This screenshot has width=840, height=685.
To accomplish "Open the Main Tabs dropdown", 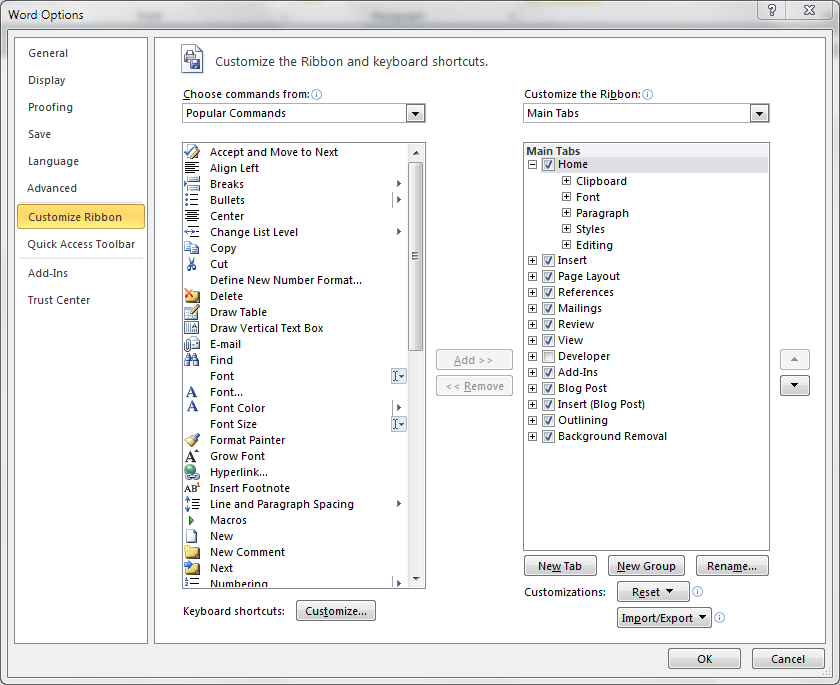I will click(759, 113).
